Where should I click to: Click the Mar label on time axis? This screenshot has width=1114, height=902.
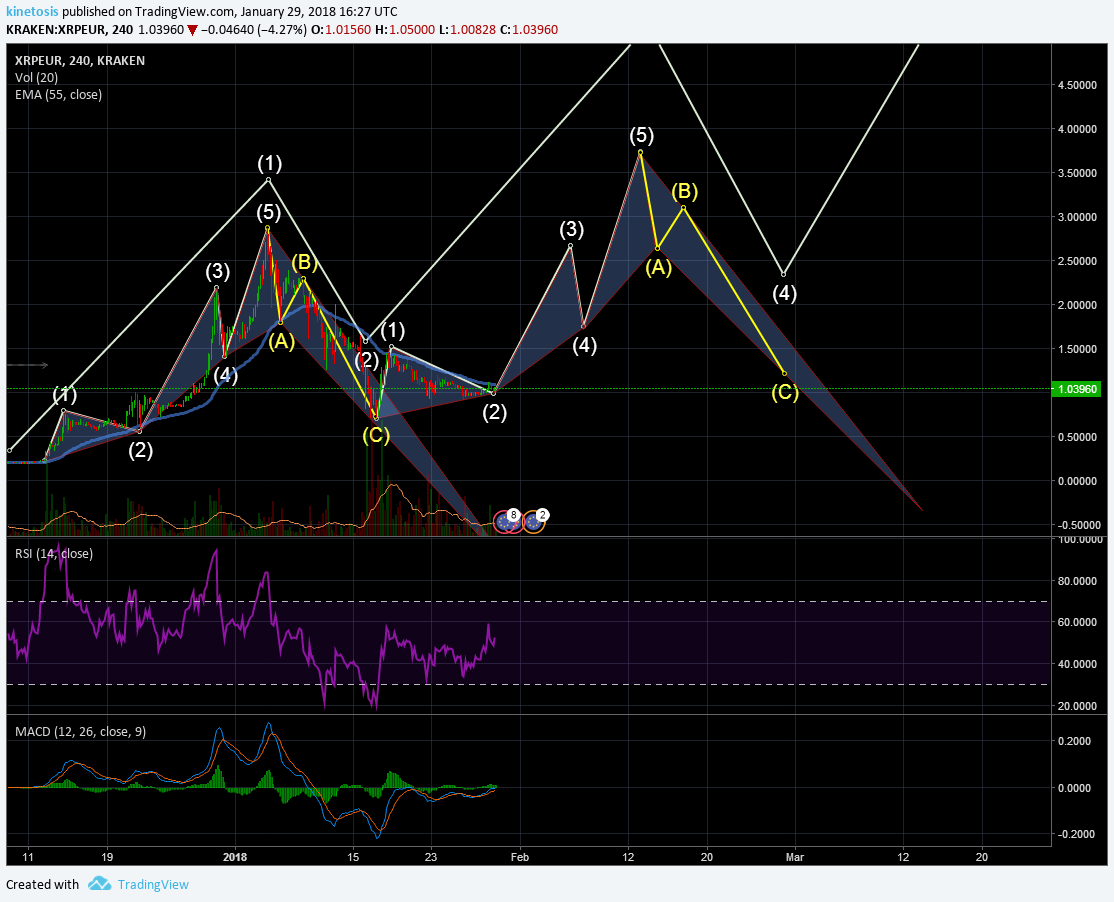click(795, 857)
